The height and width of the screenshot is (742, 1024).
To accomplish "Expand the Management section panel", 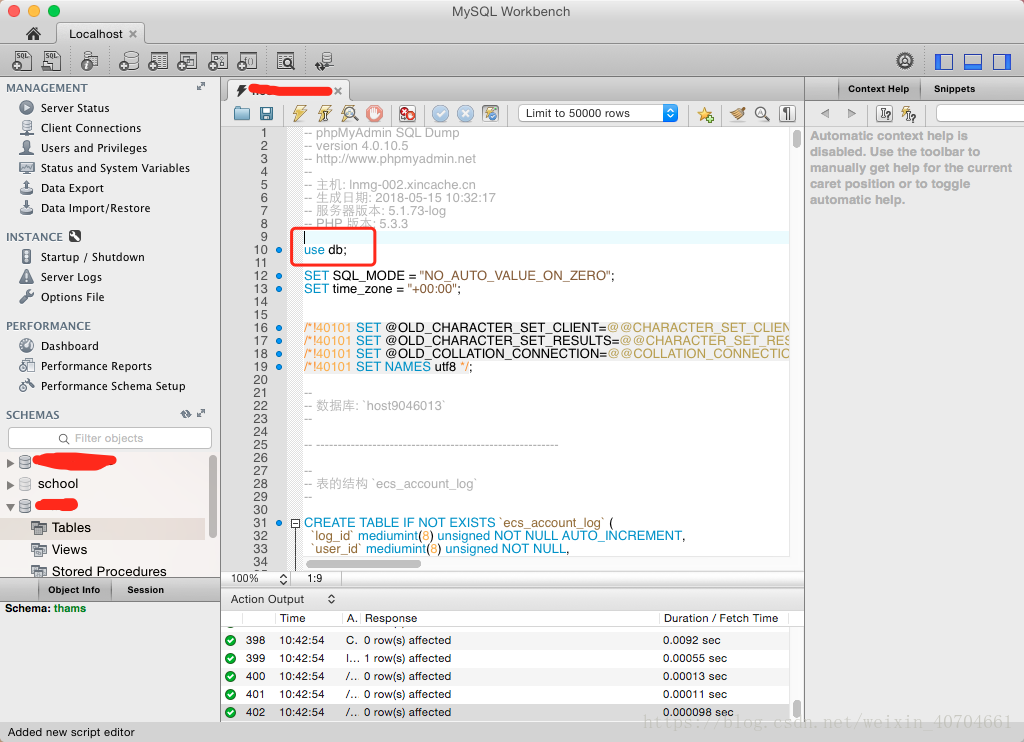I will [x=201, y=86].
